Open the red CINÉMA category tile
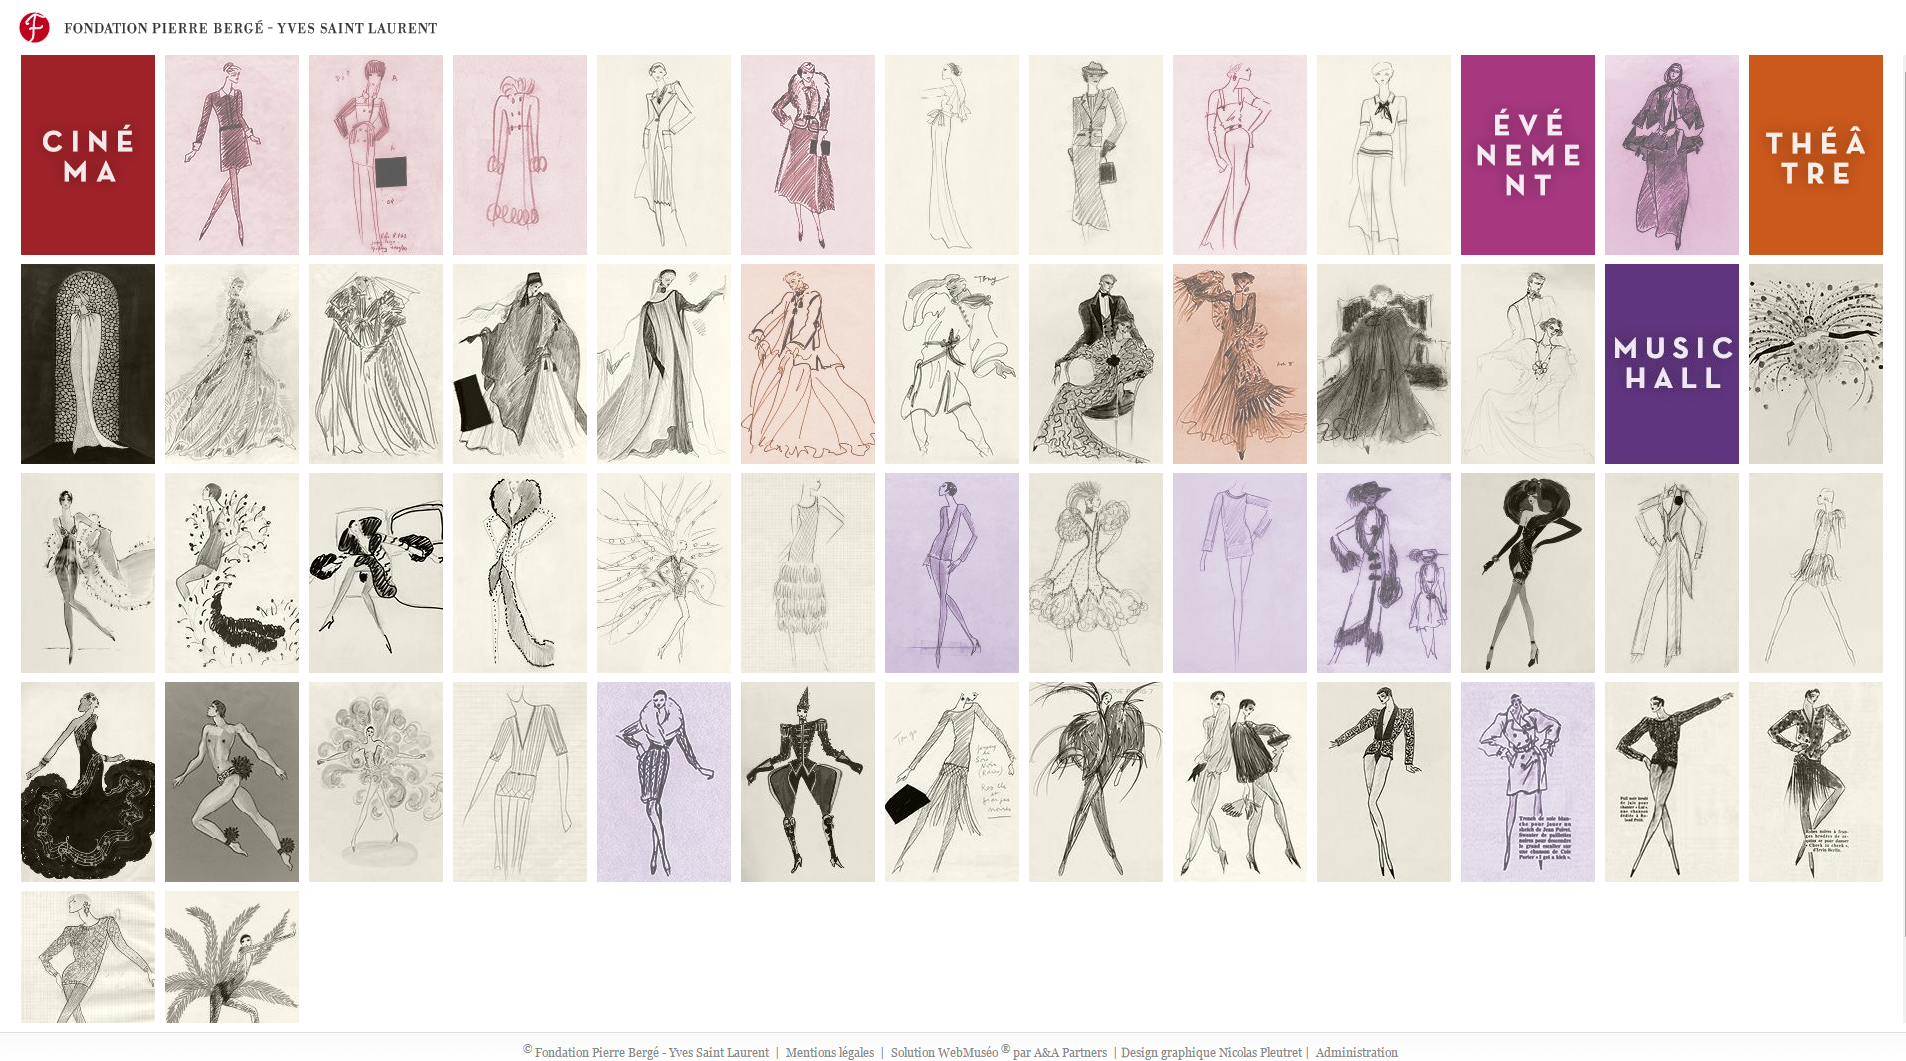1906x1061 pixels. [88, 155]
